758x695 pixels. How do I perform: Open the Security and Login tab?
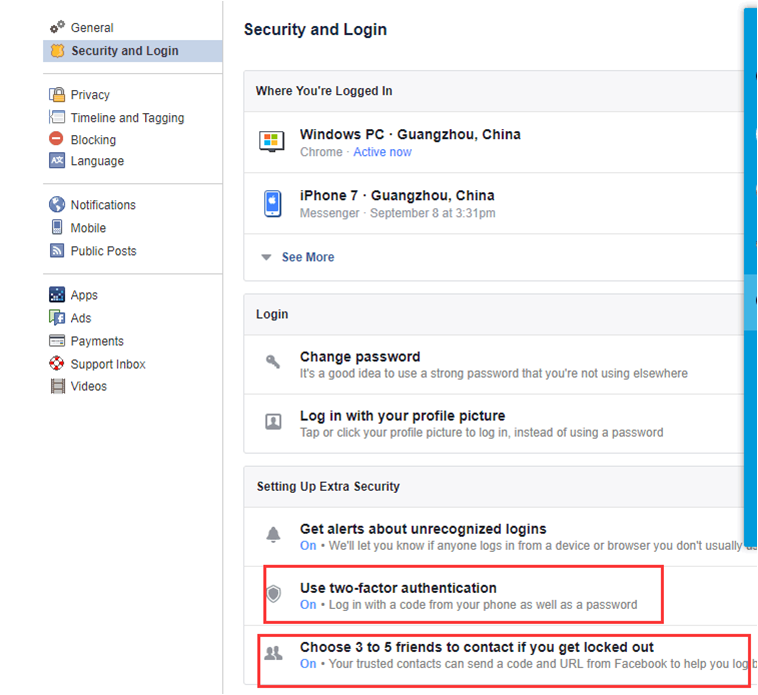pyautogui.click(x=124, y=51)
